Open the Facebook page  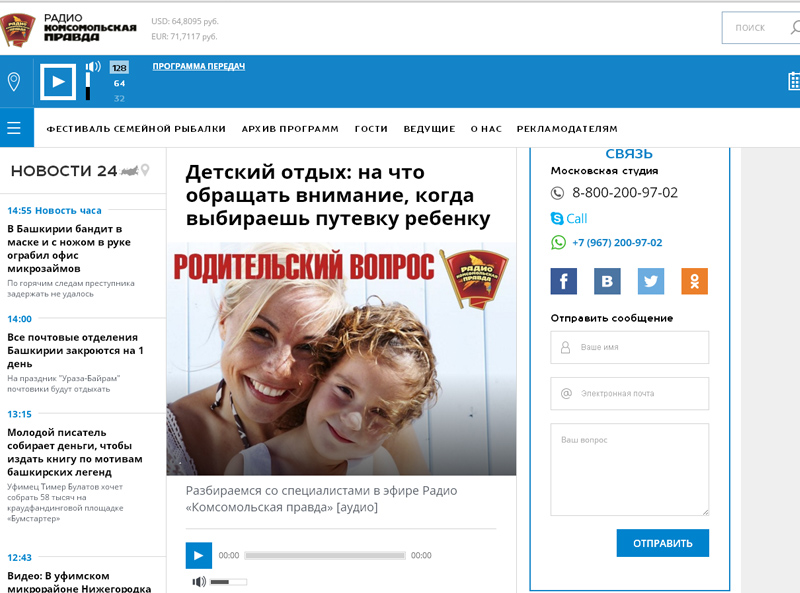[564, 281]
